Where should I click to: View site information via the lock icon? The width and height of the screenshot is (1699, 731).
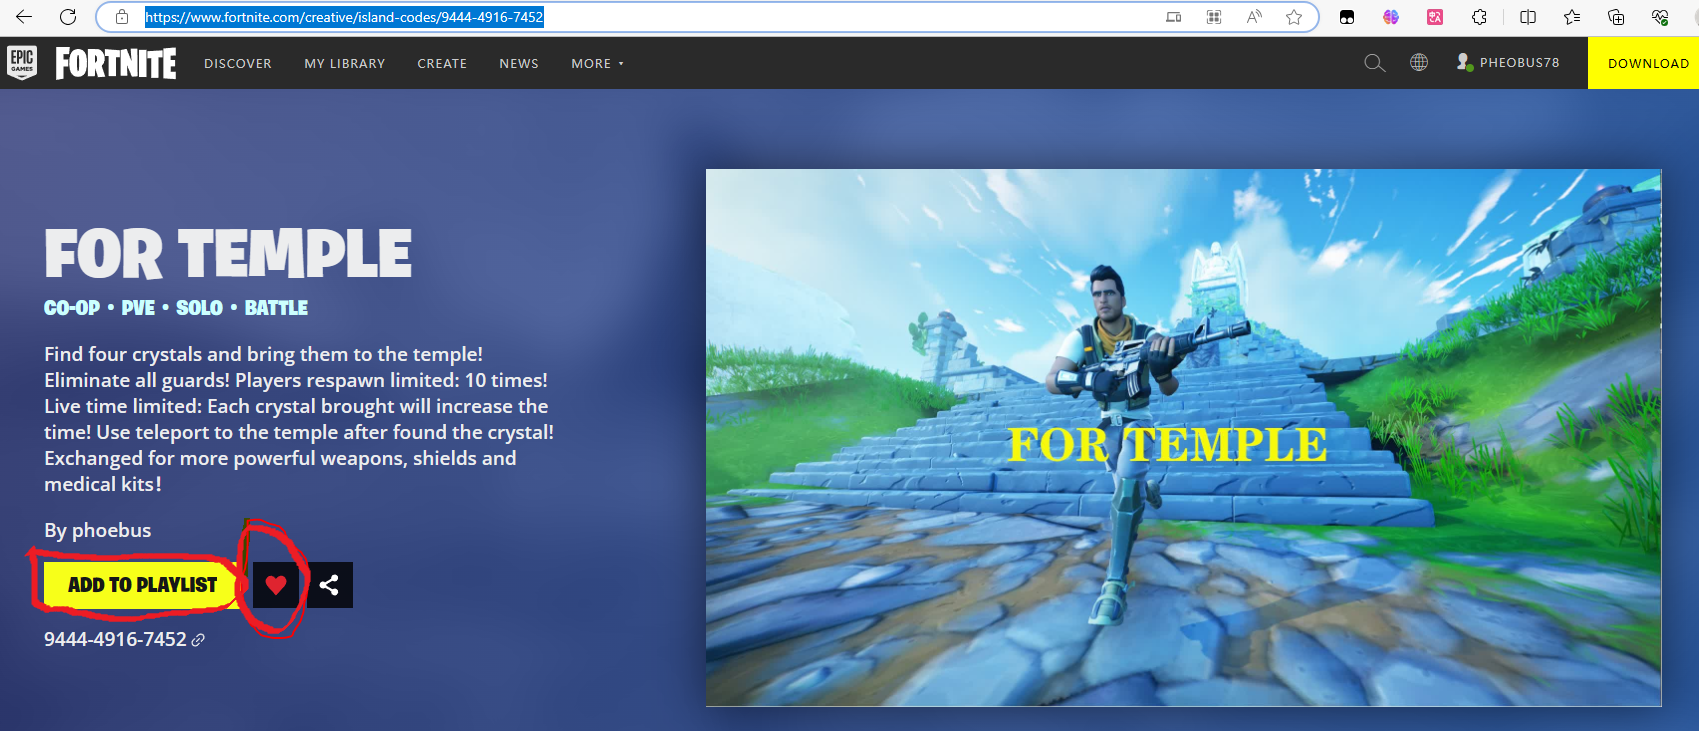122,17
